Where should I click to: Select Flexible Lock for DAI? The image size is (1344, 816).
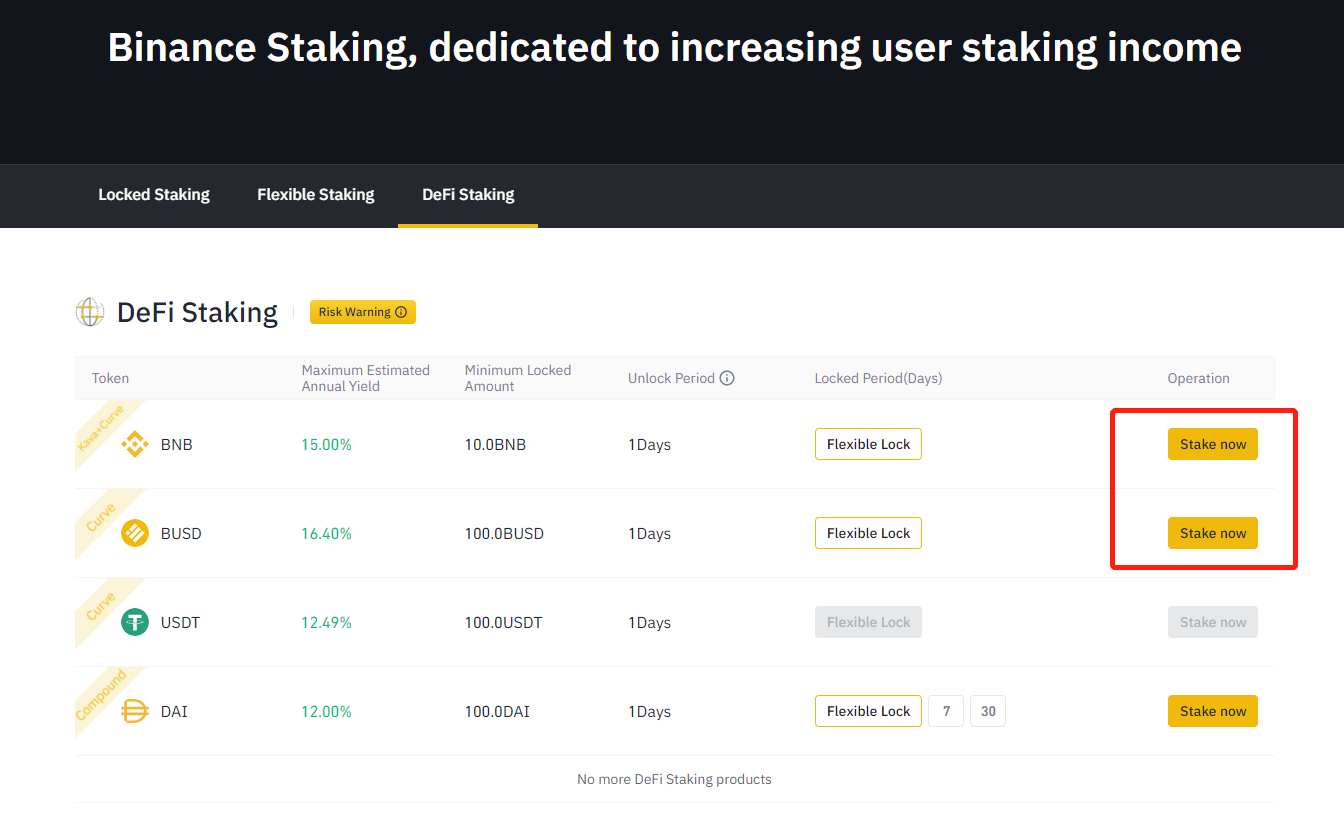tap(868, 711)
